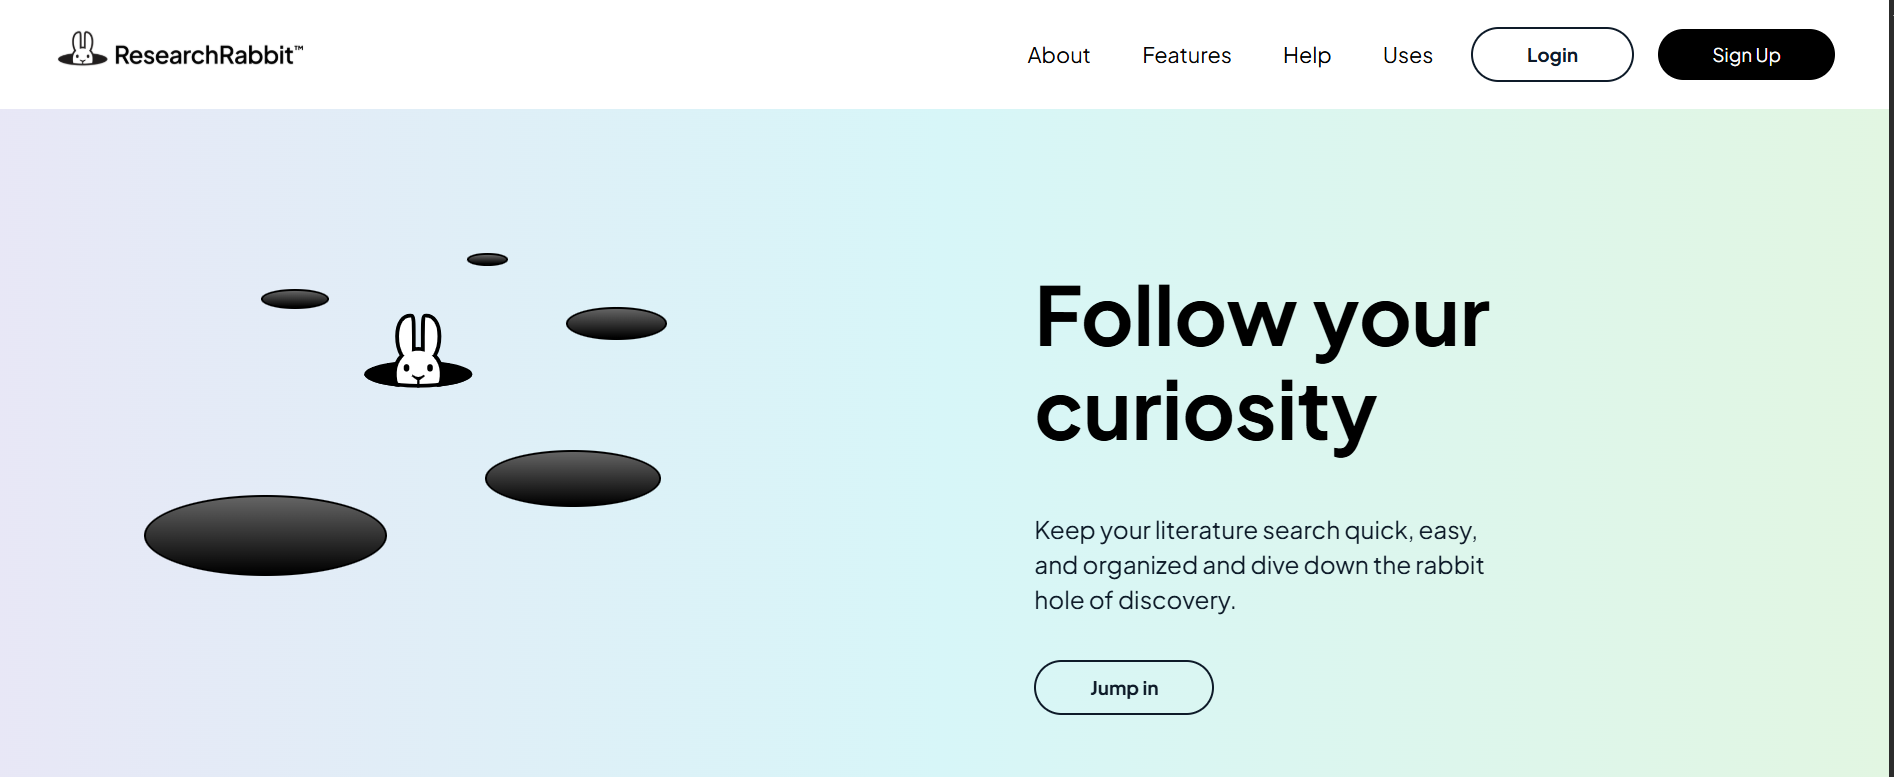Click the largest black hole illustration

pos(265,535)
